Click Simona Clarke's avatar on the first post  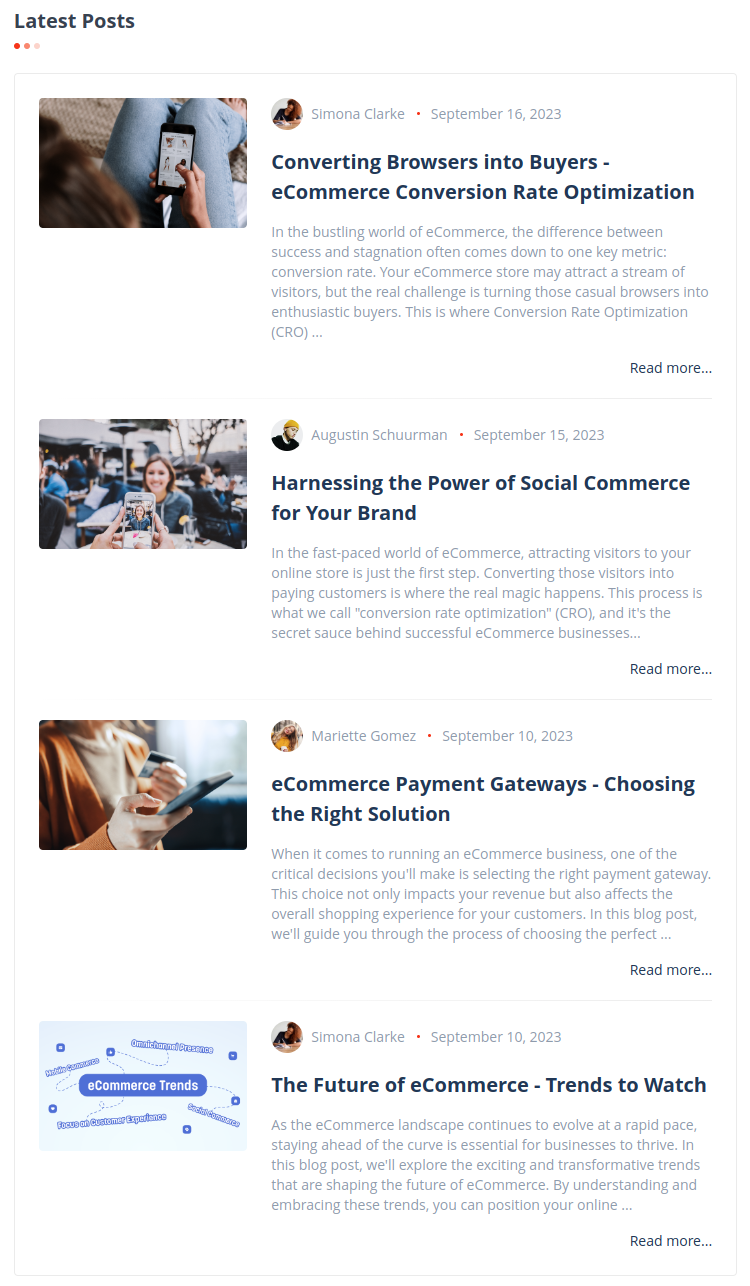[x=287, y=114]
